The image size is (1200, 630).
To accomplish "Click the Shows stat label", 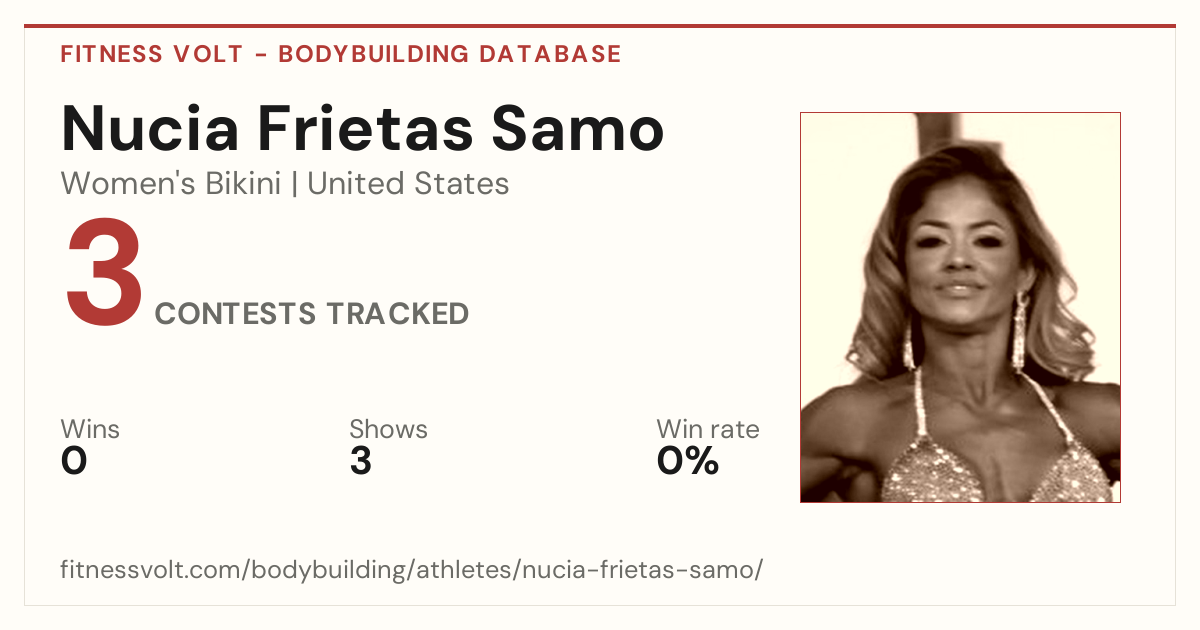I will pos(388,430).
